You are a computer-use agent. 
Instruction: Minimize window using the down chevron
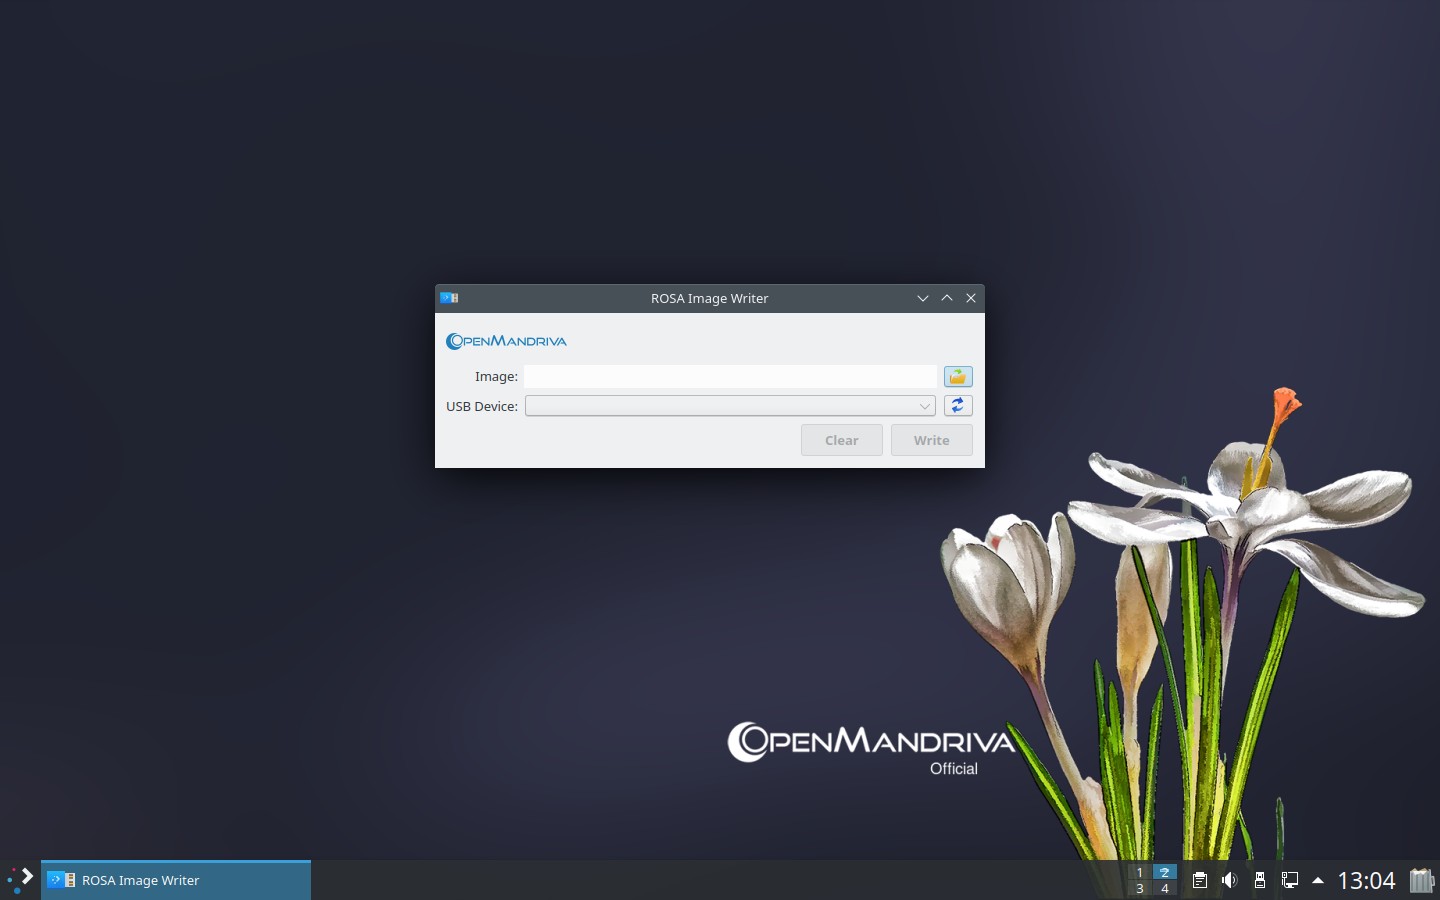point(922,298)
